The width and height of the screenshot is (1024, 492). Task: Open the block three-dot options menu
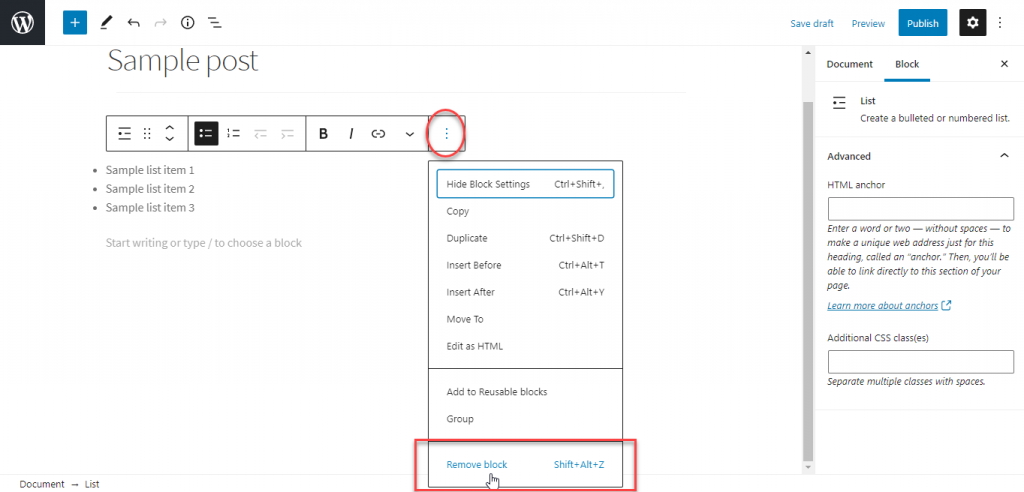point(447,134)
